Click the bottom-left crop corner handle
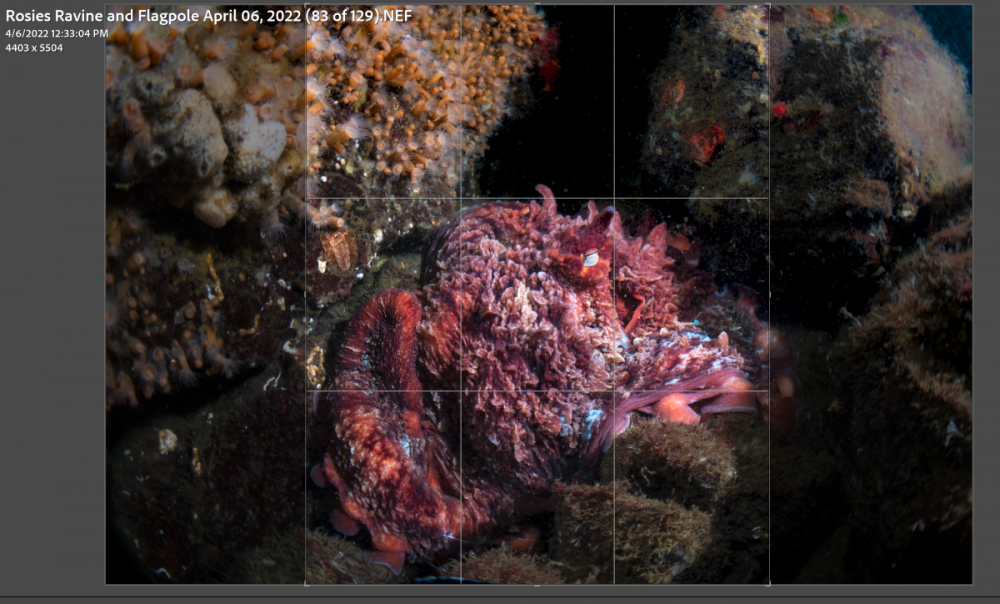Viewport: 1000px width, 604px height. click(306, 584)
